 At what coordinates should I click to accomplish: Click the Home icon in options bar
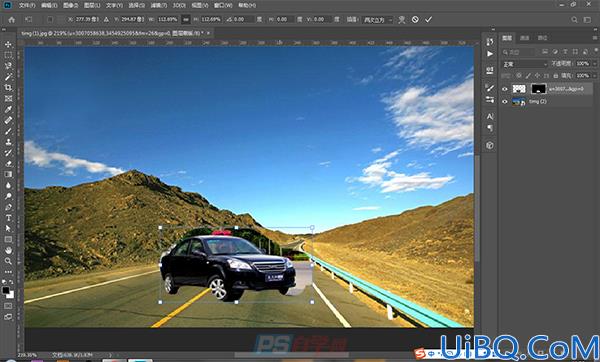12,20
